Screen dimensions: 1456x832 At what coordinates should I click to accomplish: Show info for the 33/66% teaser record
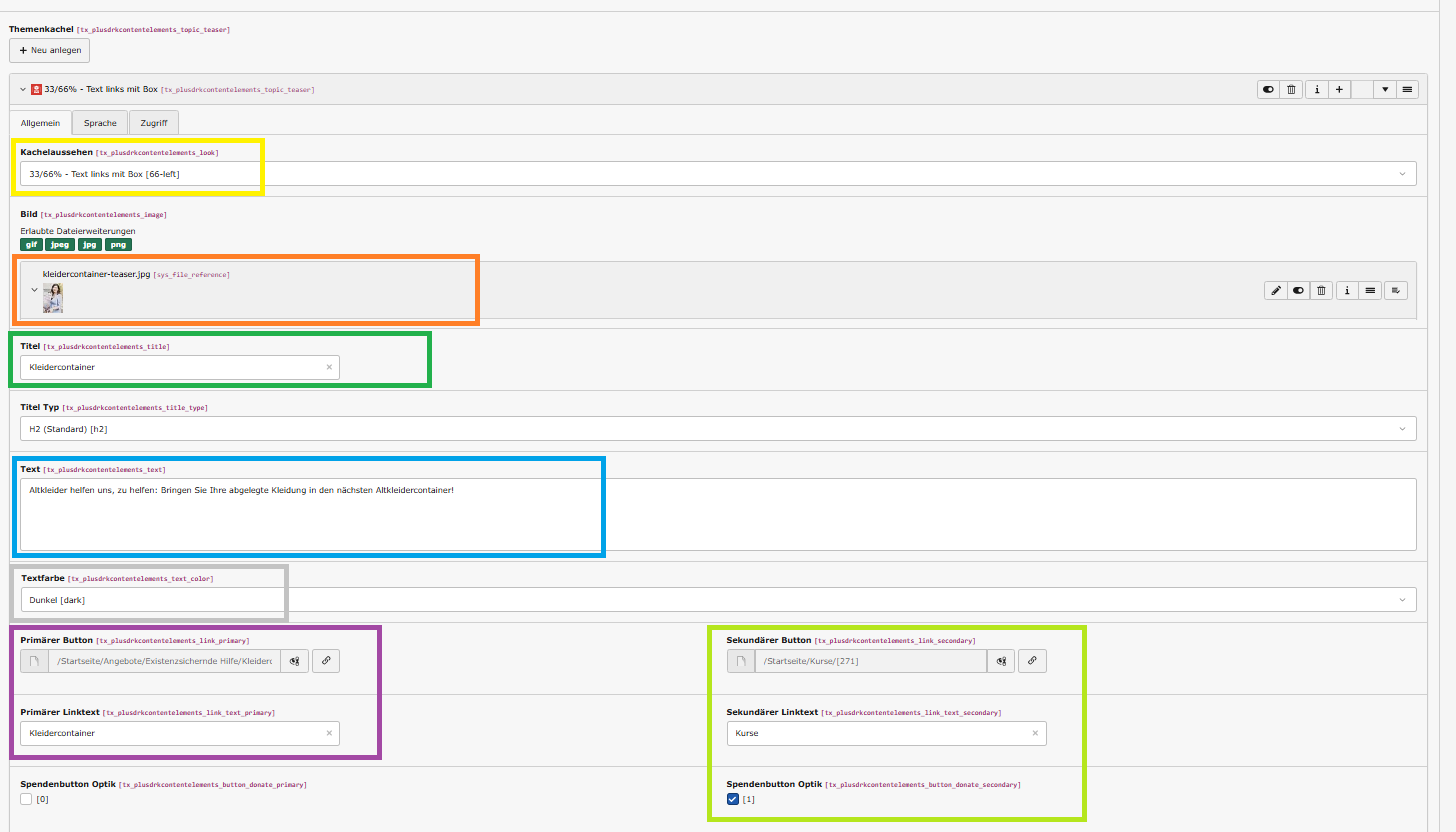coord(1316,89)
